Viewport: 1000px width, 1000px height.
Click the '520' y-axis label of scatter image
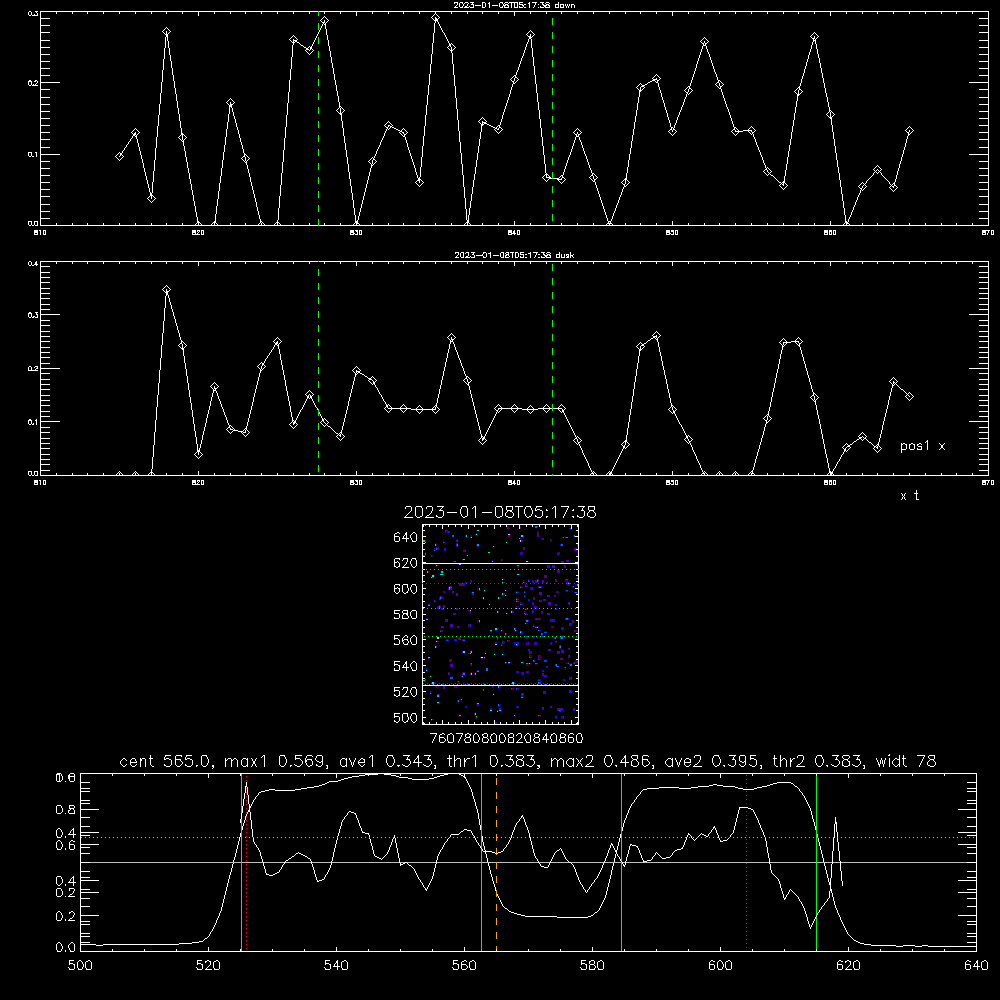coord(406,692)
